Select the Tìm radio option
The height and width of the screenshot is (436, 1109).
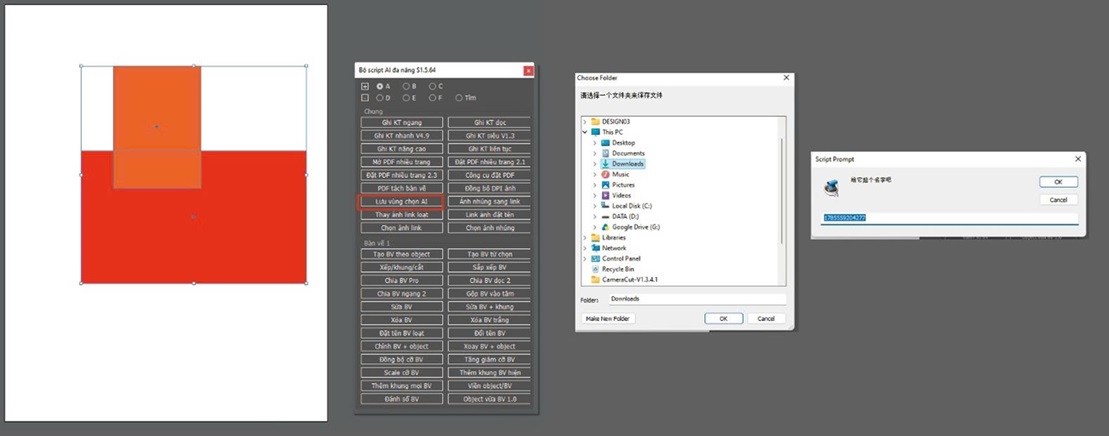coord(459,98)
